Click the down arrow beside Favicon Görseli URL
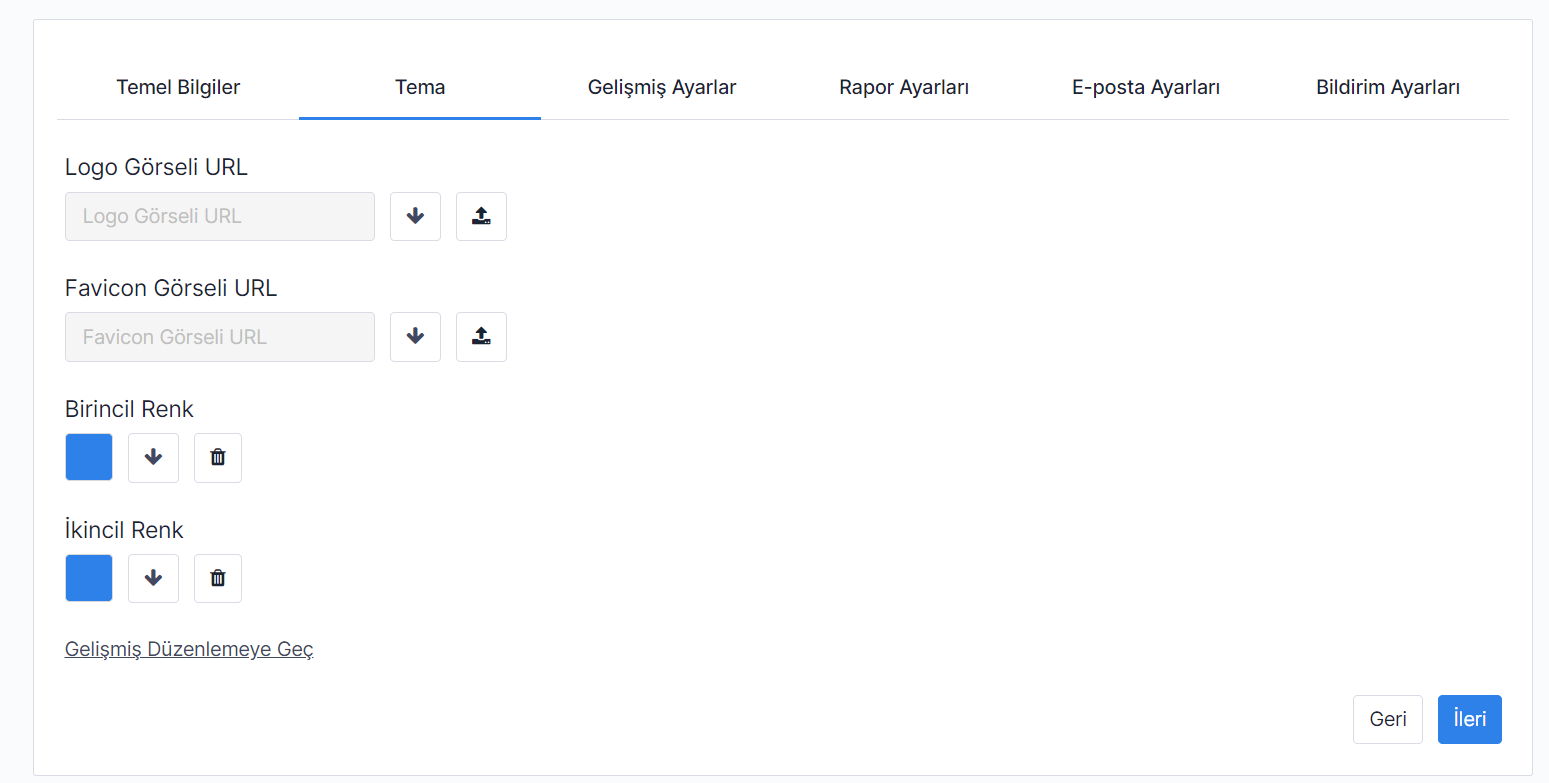Viewport: 1549px width, 783px height. pyautogui.click(x=415, y=337)
